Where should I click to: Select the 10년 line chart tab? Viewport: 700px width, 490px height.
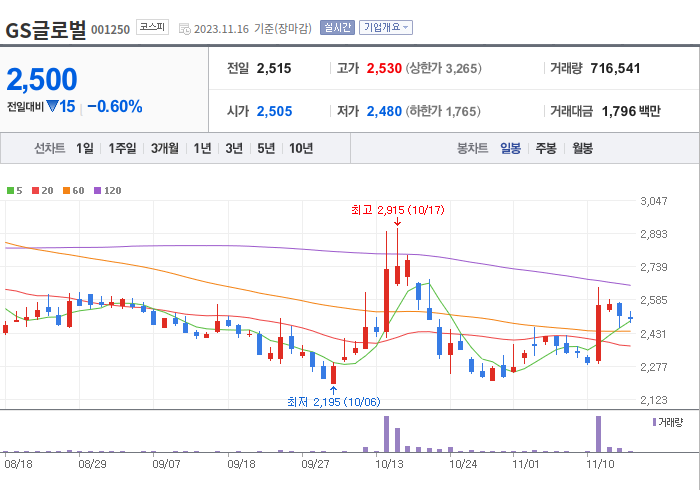(x=301, y=148)
